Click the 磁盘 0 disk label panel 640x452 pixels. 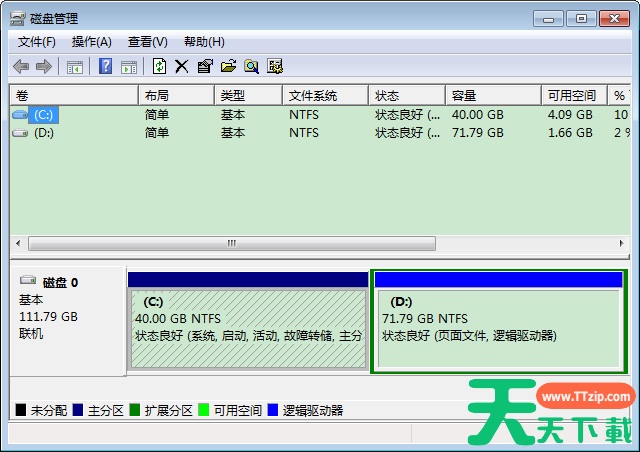point(68,321)
